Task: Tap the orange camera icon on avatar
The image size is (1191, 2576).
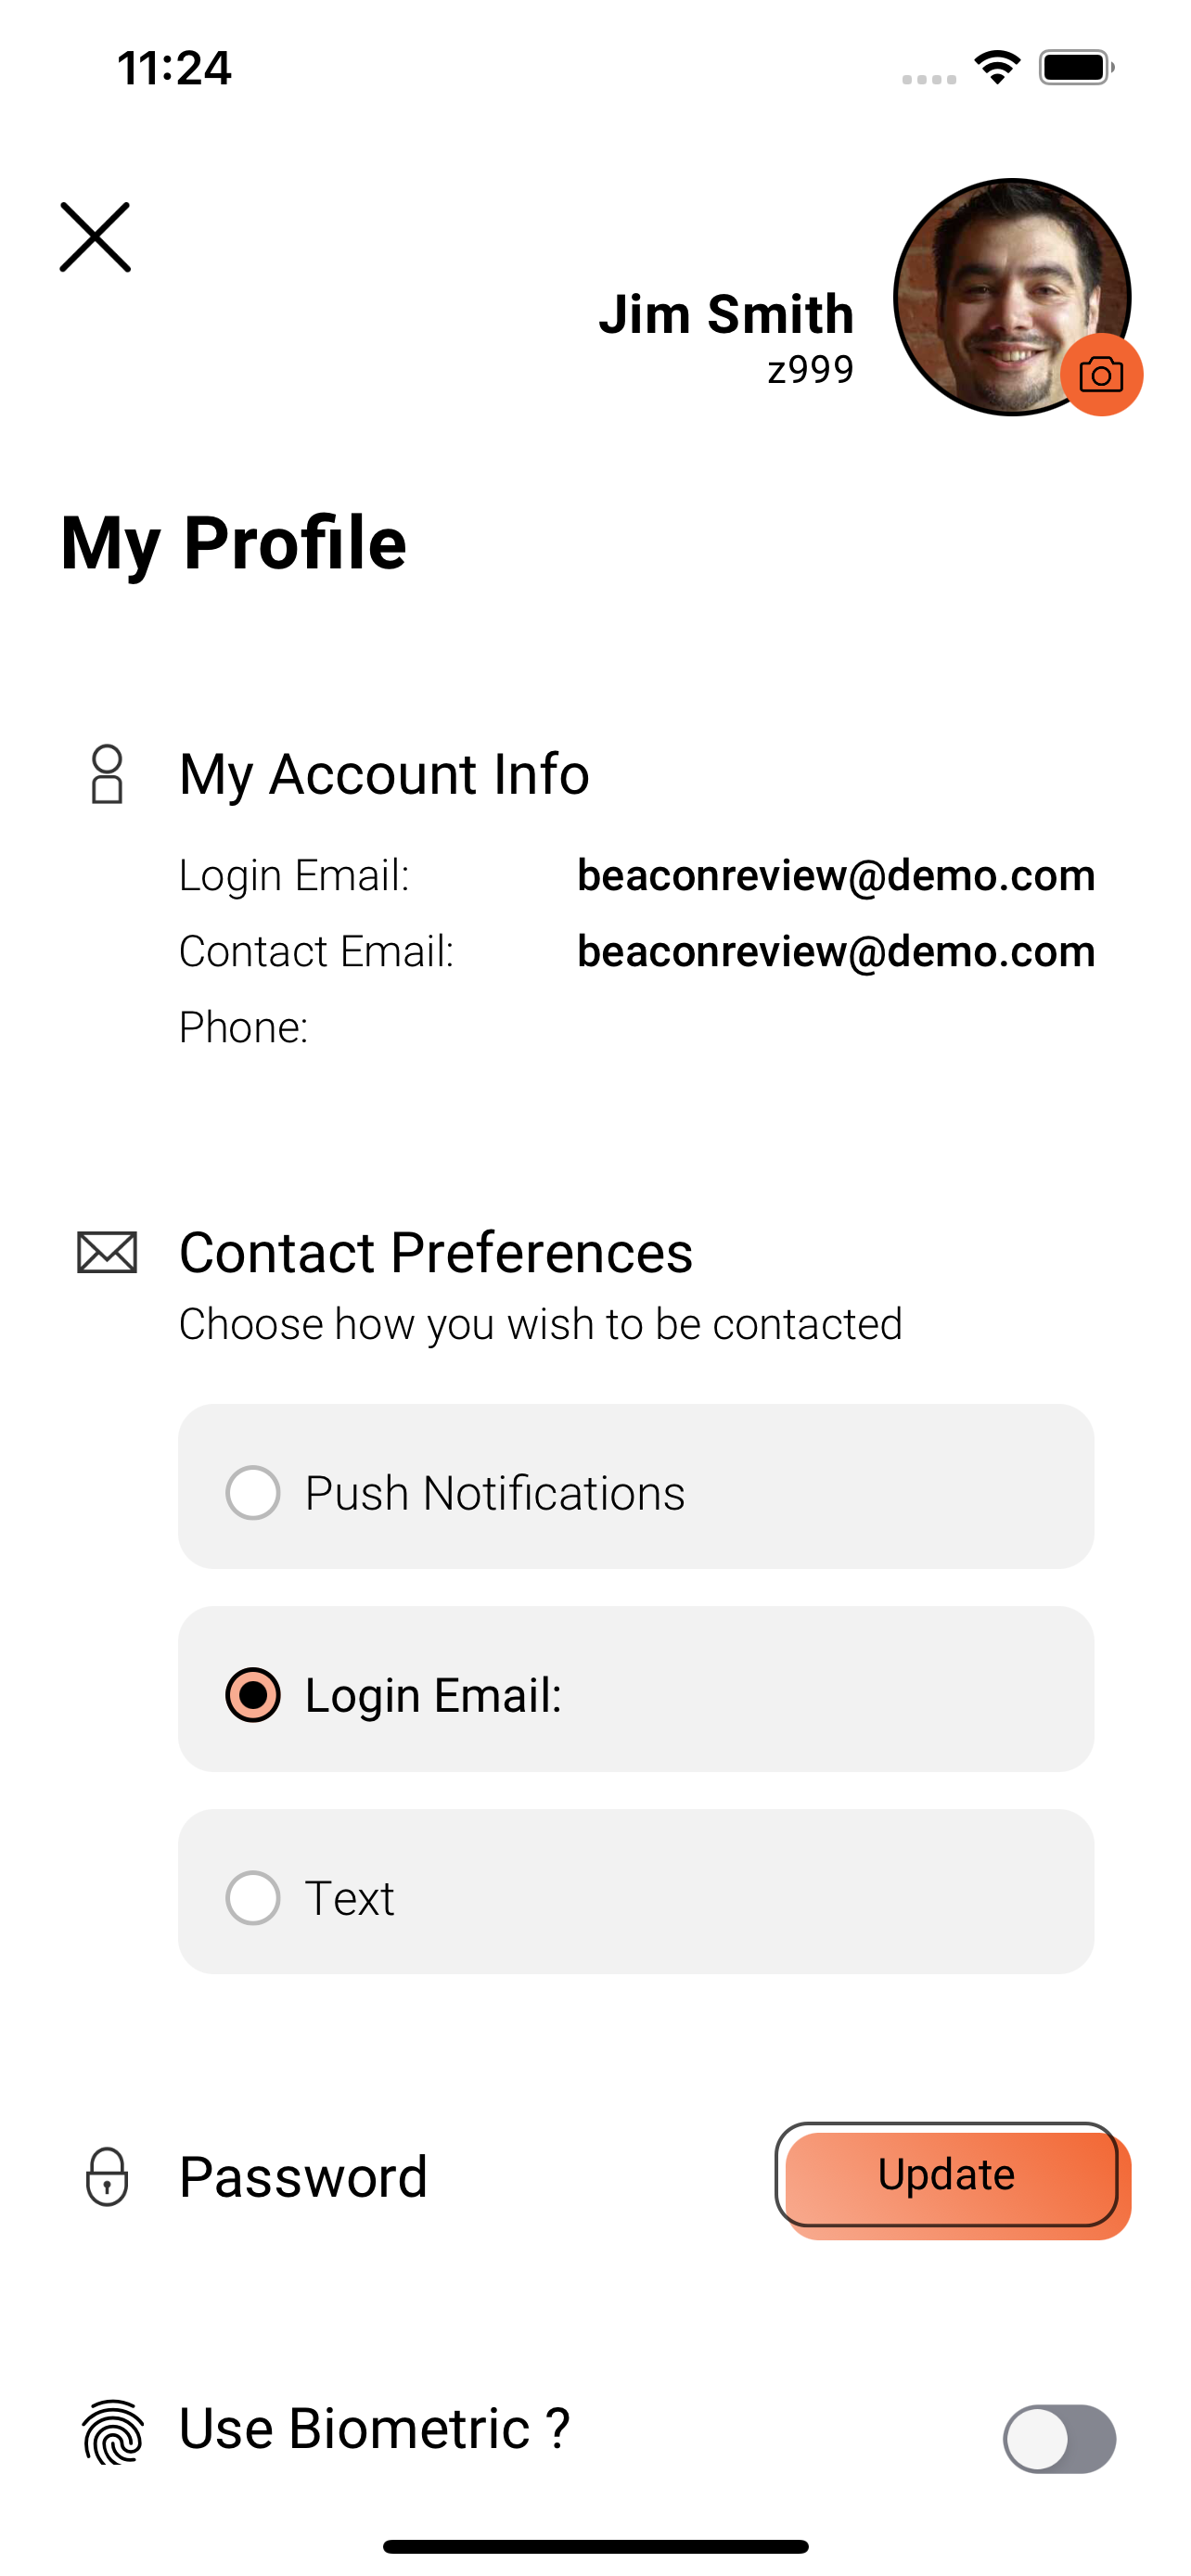Action: pos(1101,375)
